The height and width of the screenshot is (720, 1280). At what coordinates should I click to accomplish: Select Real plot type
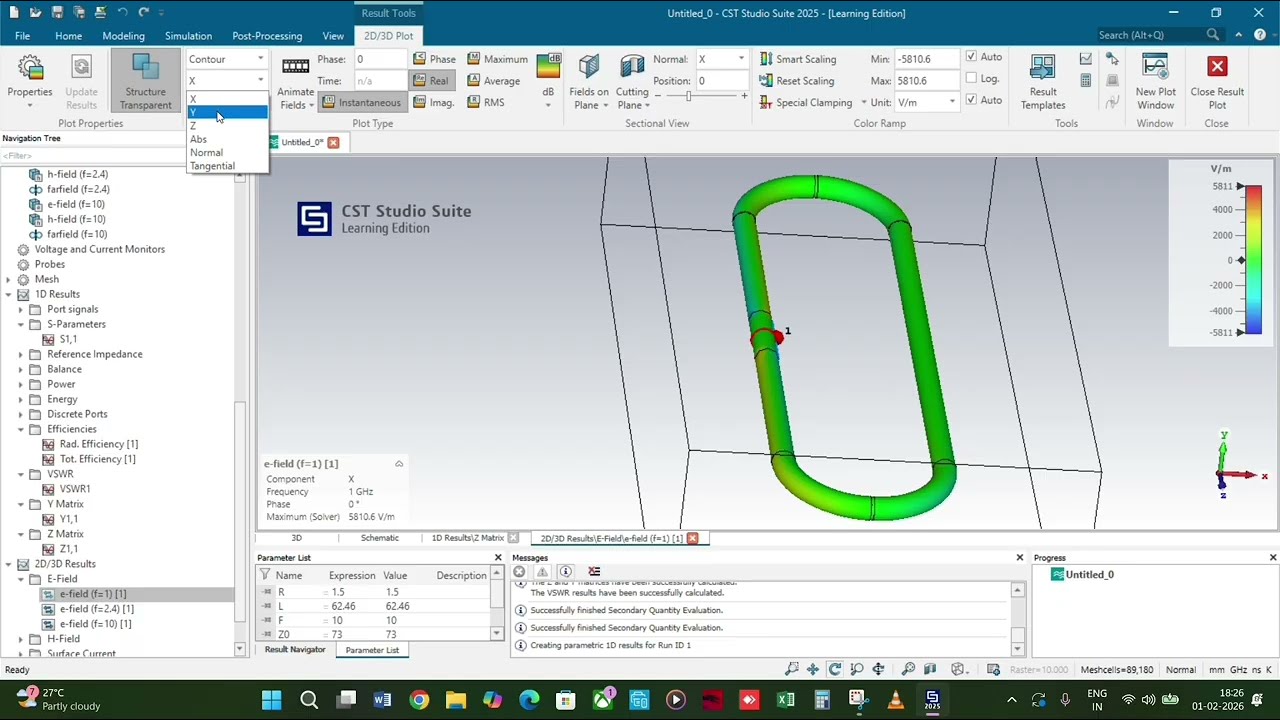[x=431, y=81]
